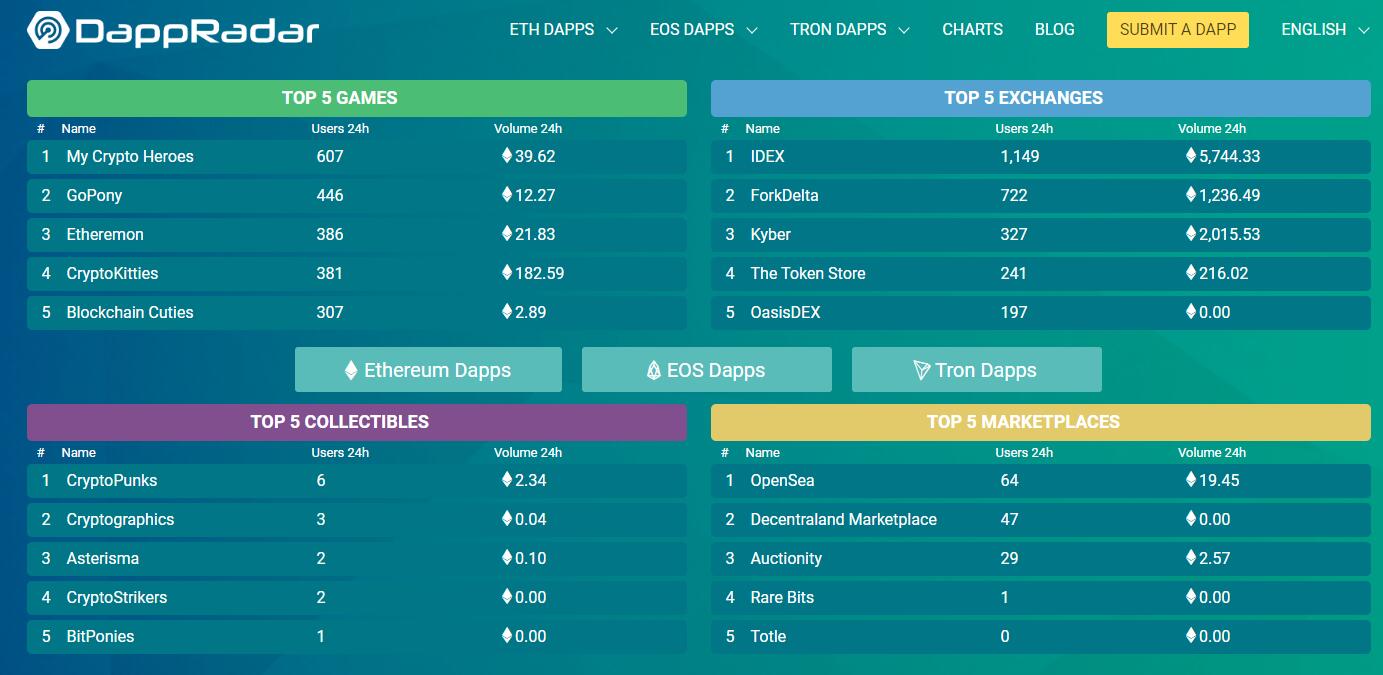This screenshot has width=1383, height=675.
Task: Open the CryptoPunks collectible entry
Action: point(357,481)
